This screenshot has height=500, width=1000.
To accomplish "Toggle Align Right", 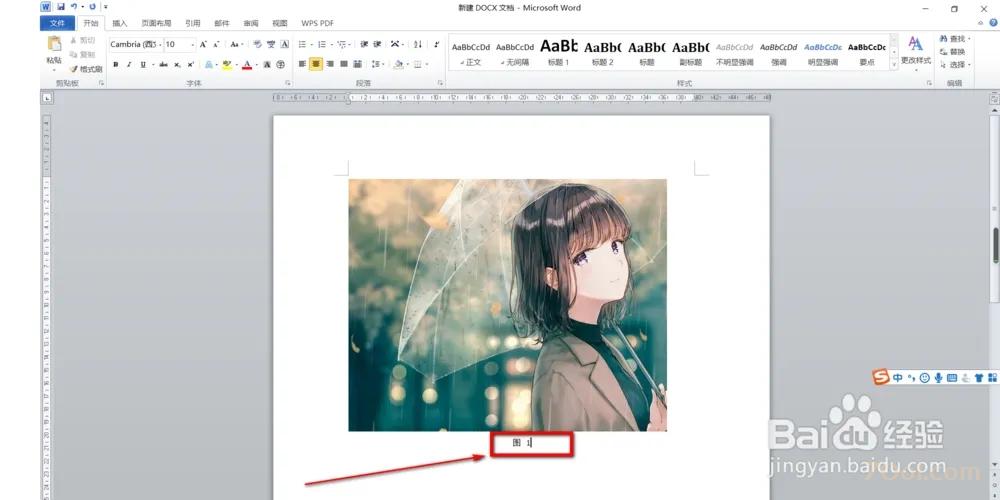I will pyautogui.click(x=330, y=64).
